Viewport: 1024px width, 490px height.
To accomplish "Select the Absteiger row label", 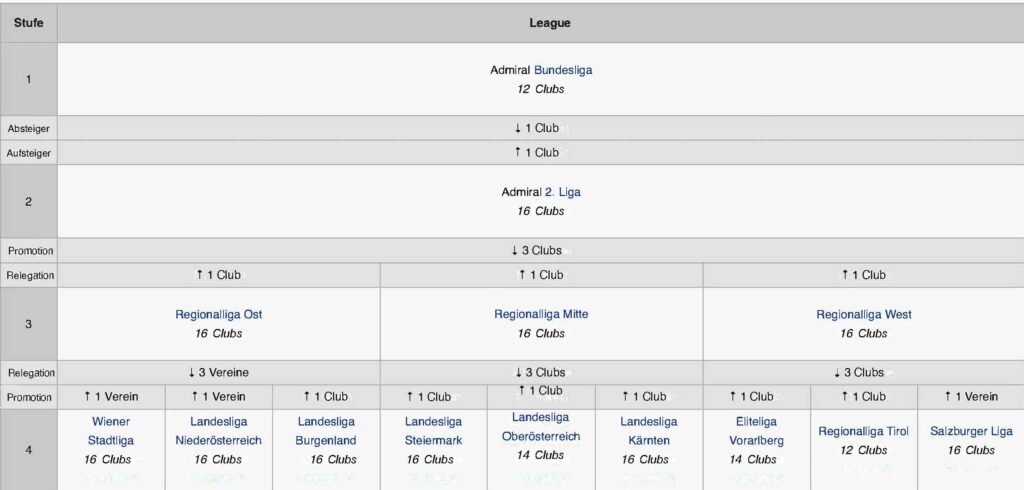I will point(29,129).
